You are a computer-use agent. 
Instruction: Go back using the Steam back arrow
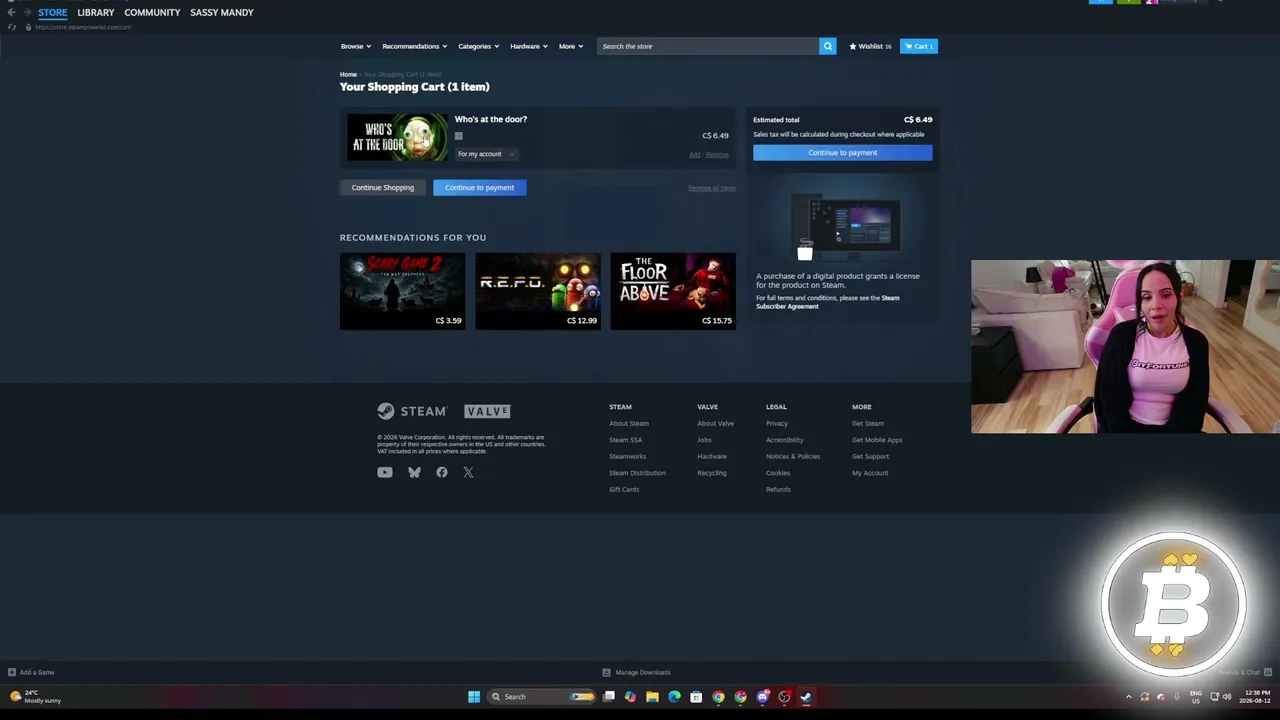tap(11, 12)
